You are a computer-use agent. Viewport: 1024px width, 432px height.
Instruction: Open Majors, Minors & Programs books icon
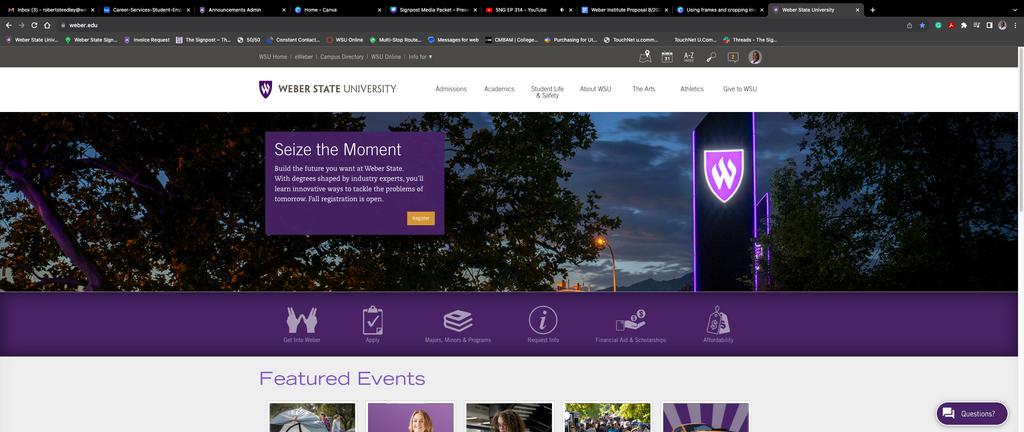tap(458, 320)
